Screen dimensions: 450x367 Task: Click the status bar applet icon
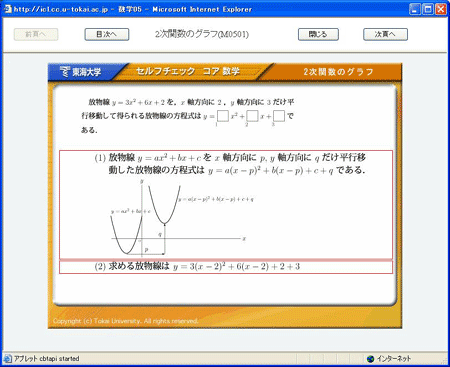7,359
